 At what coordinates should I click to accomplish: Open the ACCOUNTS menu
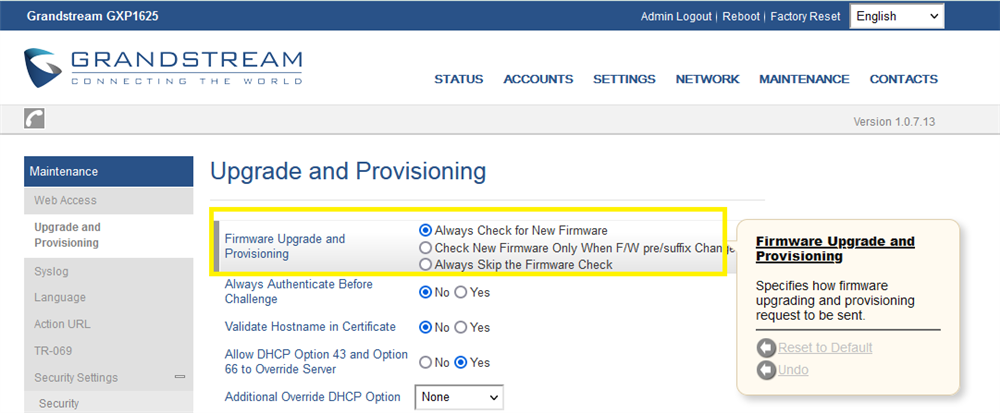pyautogui.click(x=538, y=79)
